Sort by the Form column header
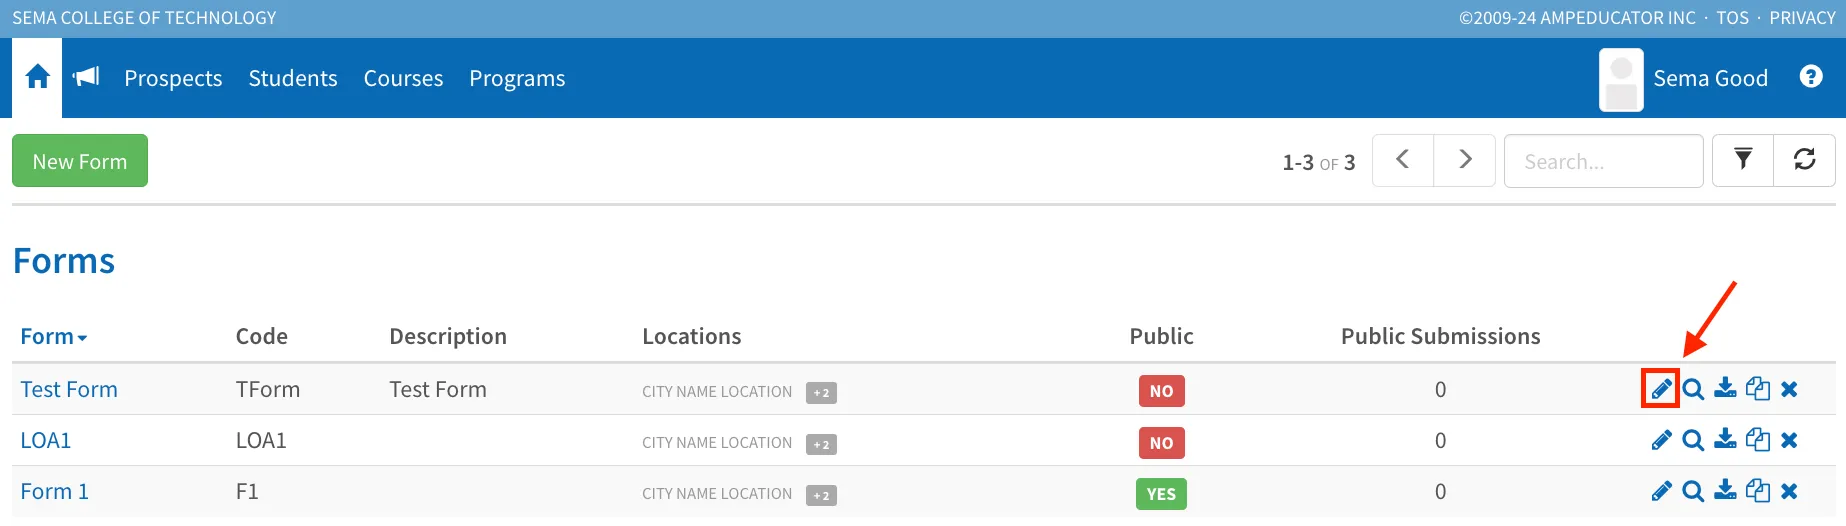Viewport: 1846px width, 526px height. tap(54, 336)
